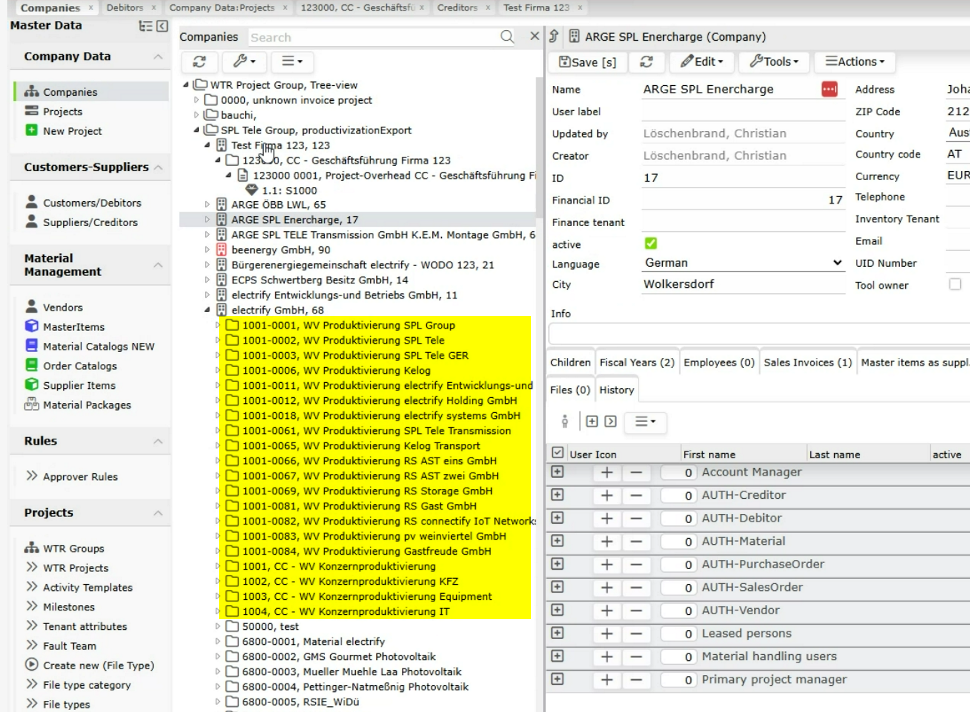
Task: Collapse Master Data panel with arrow icon
Action: tap(162, 26)
